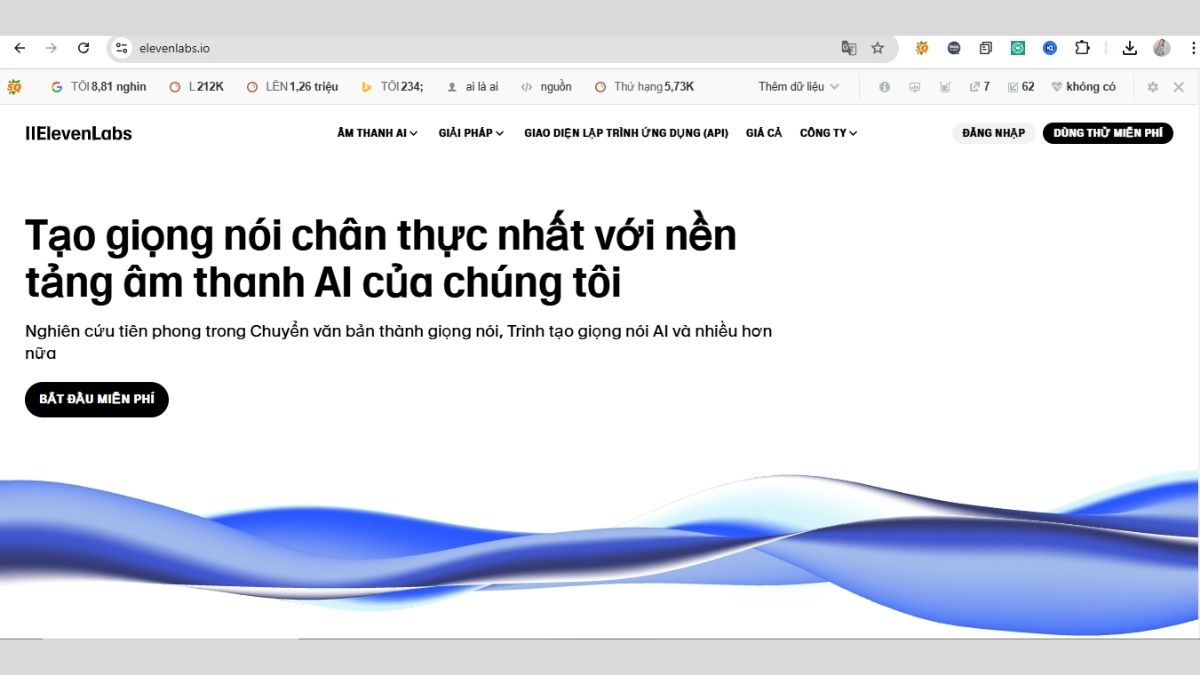
Task: Expand the CÔNG TY menu
Action: tap(828, 133)
